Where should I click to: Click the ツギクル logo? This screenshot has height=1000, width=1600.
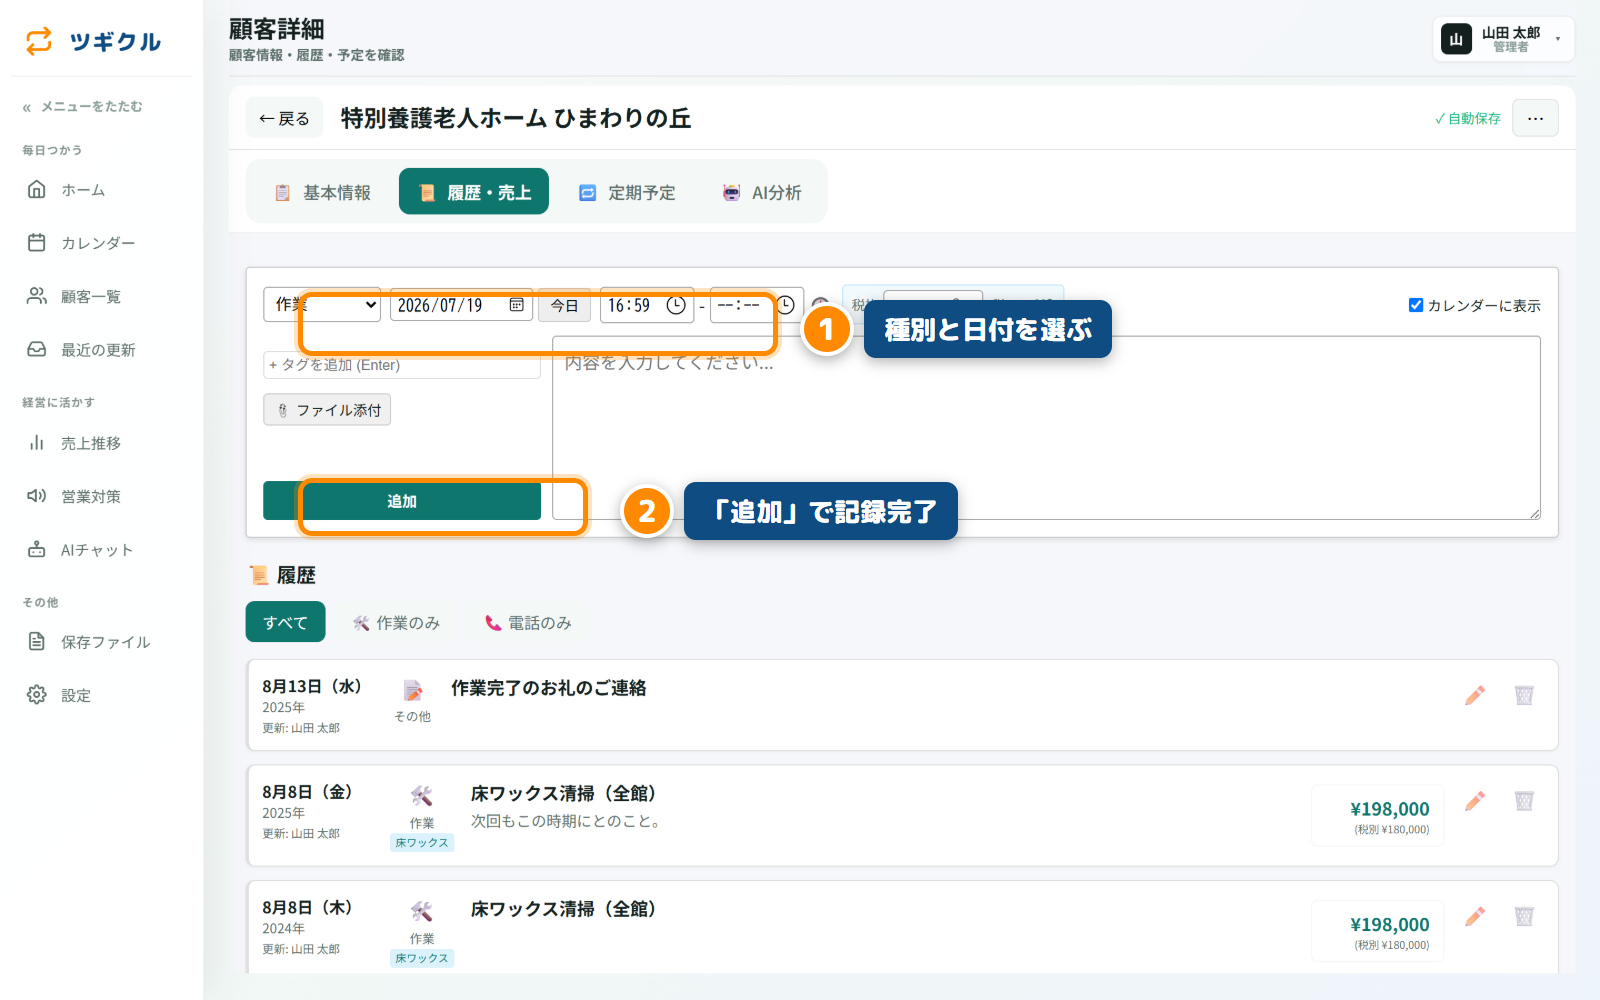tap(93, 41)
